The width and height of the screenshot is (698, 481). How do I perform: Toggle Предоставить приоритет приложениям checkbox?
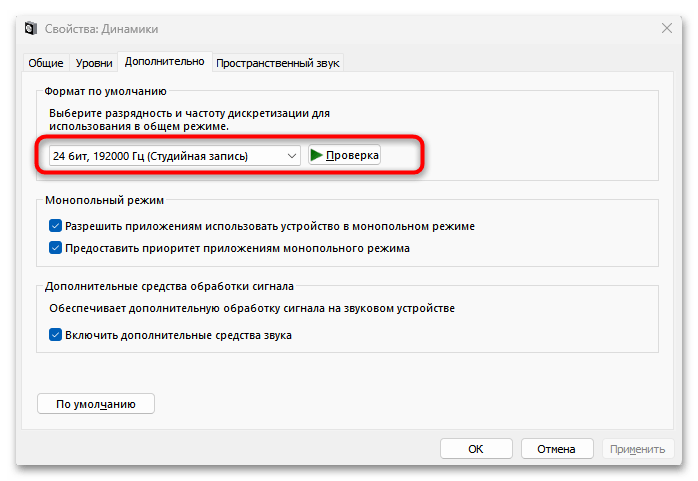click(55, 248)
